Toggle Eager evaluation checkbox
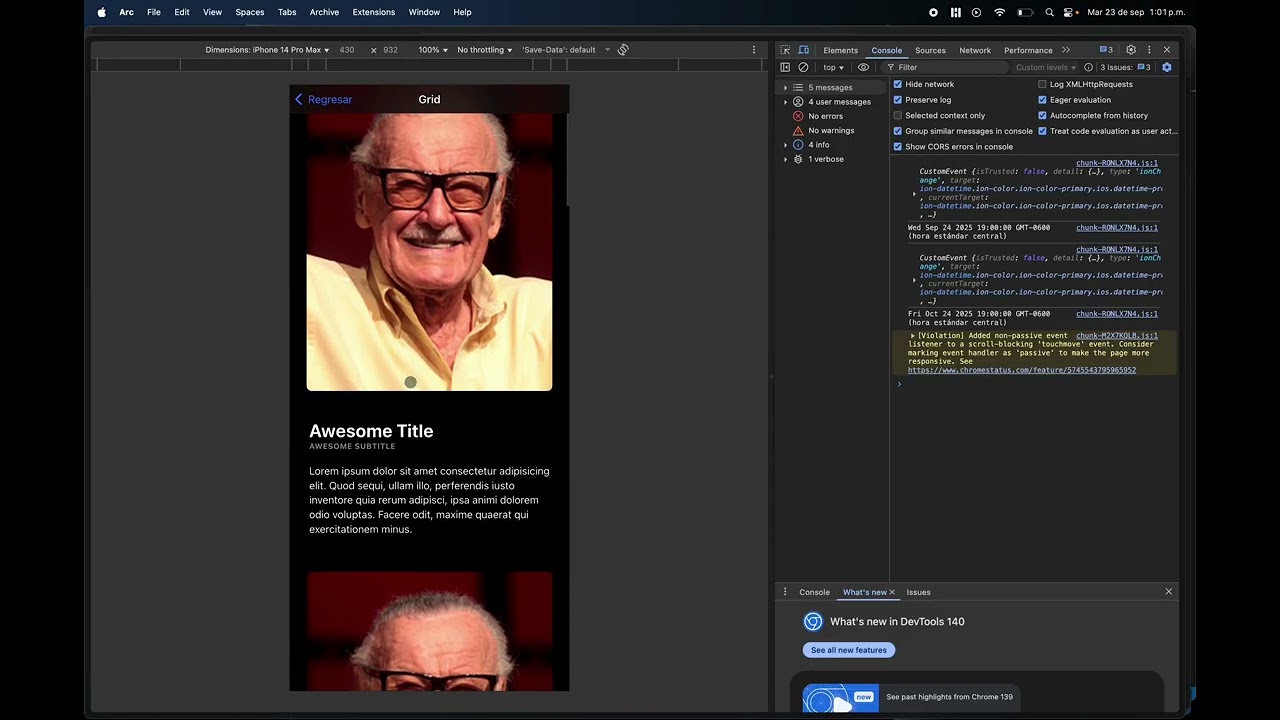The image size is (1280, 720). [x=1042, y=100]
